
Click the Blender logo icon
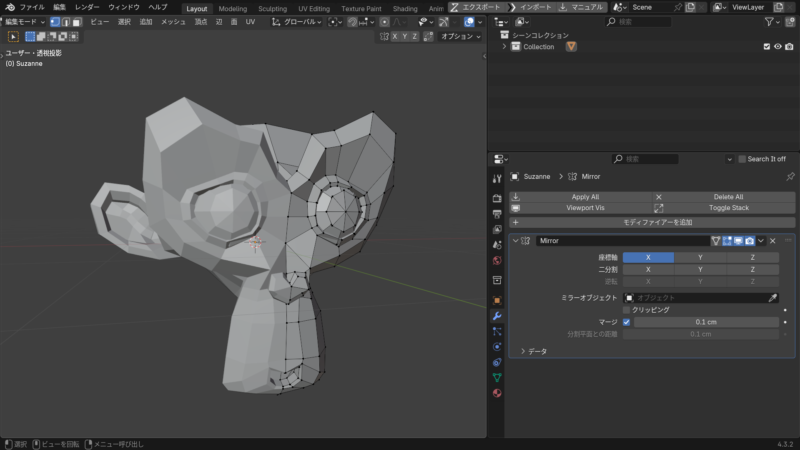[10, 7]
